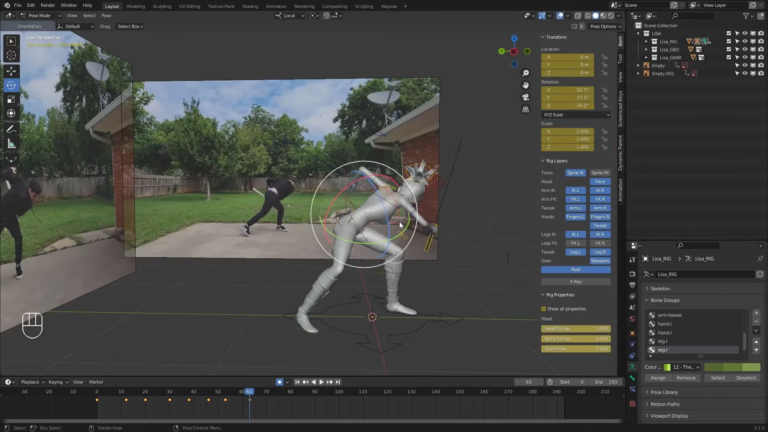
Task: Add a bone group with the plus button
Action: tap(756, 313)
